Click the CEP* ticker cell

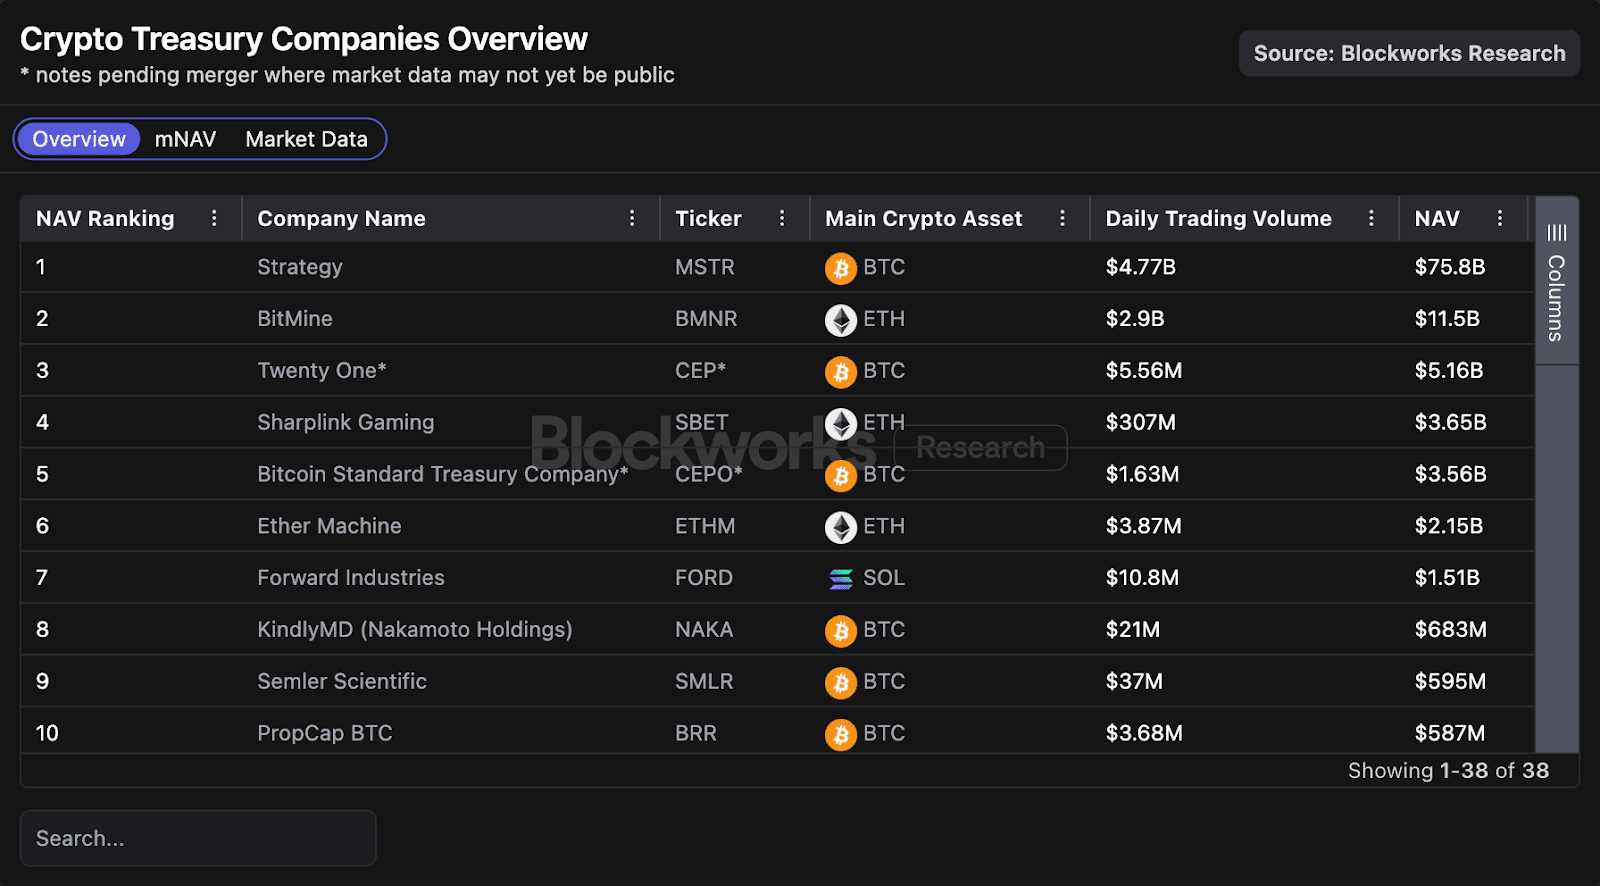click(700, 370)
